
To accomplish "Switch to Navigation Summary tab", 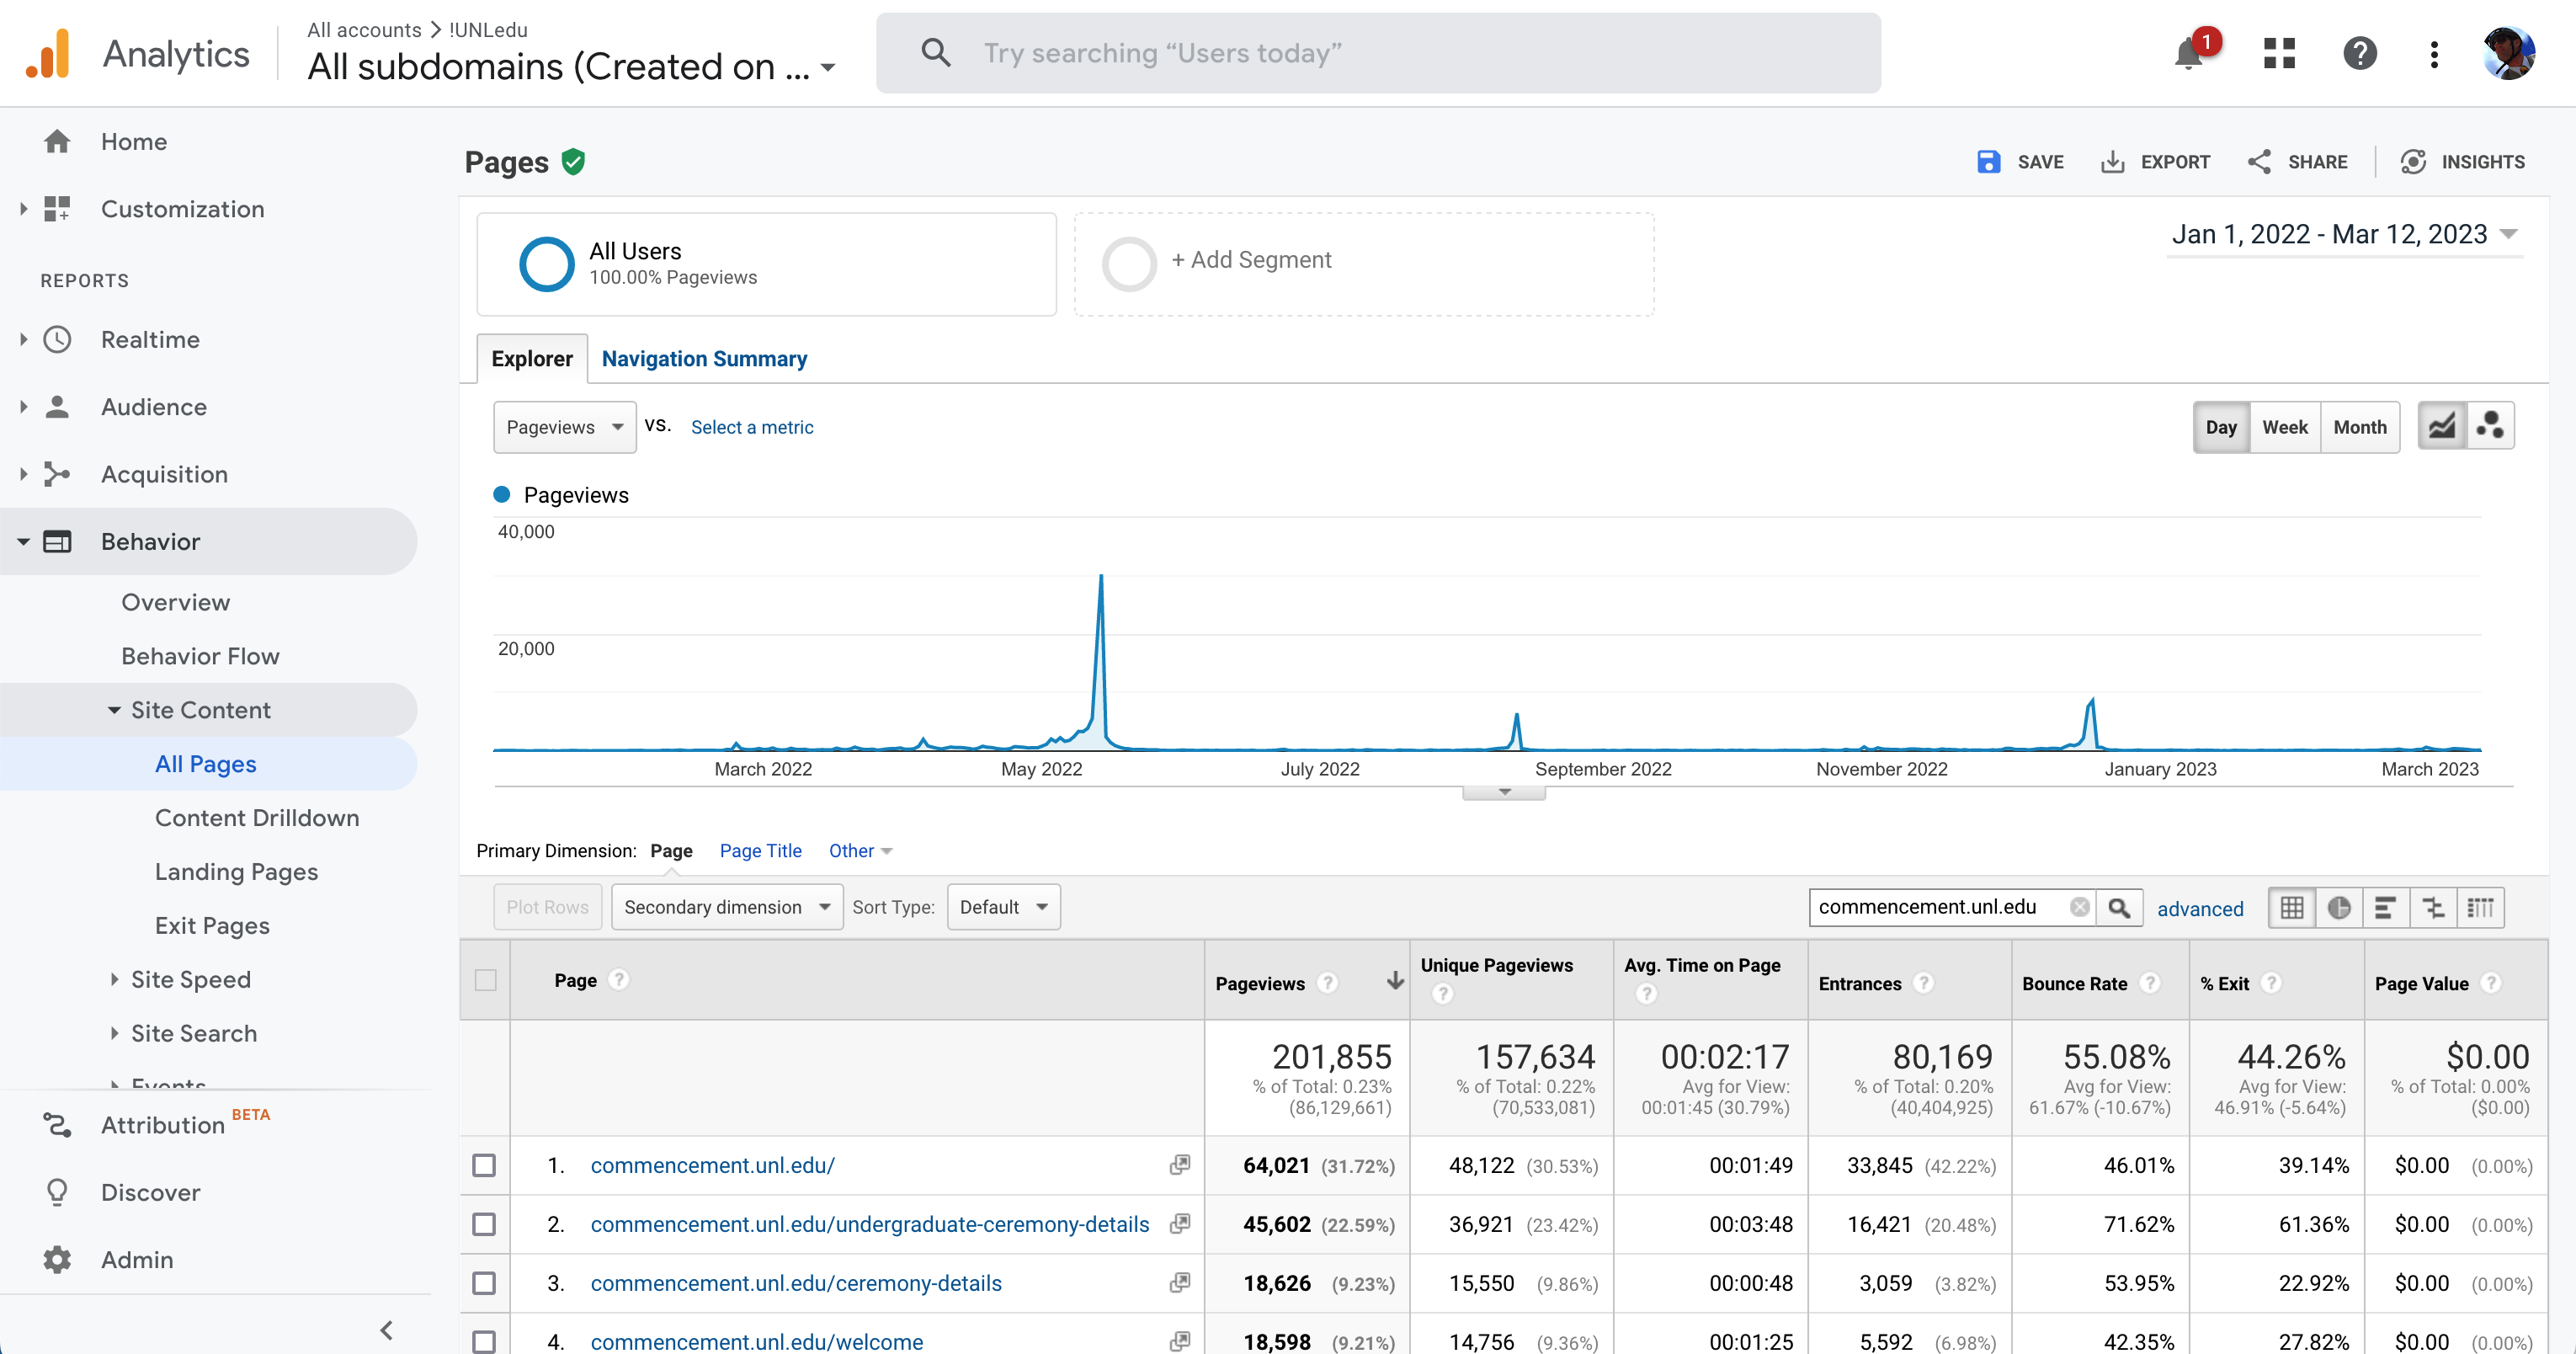I will click(x=704, y=359).
